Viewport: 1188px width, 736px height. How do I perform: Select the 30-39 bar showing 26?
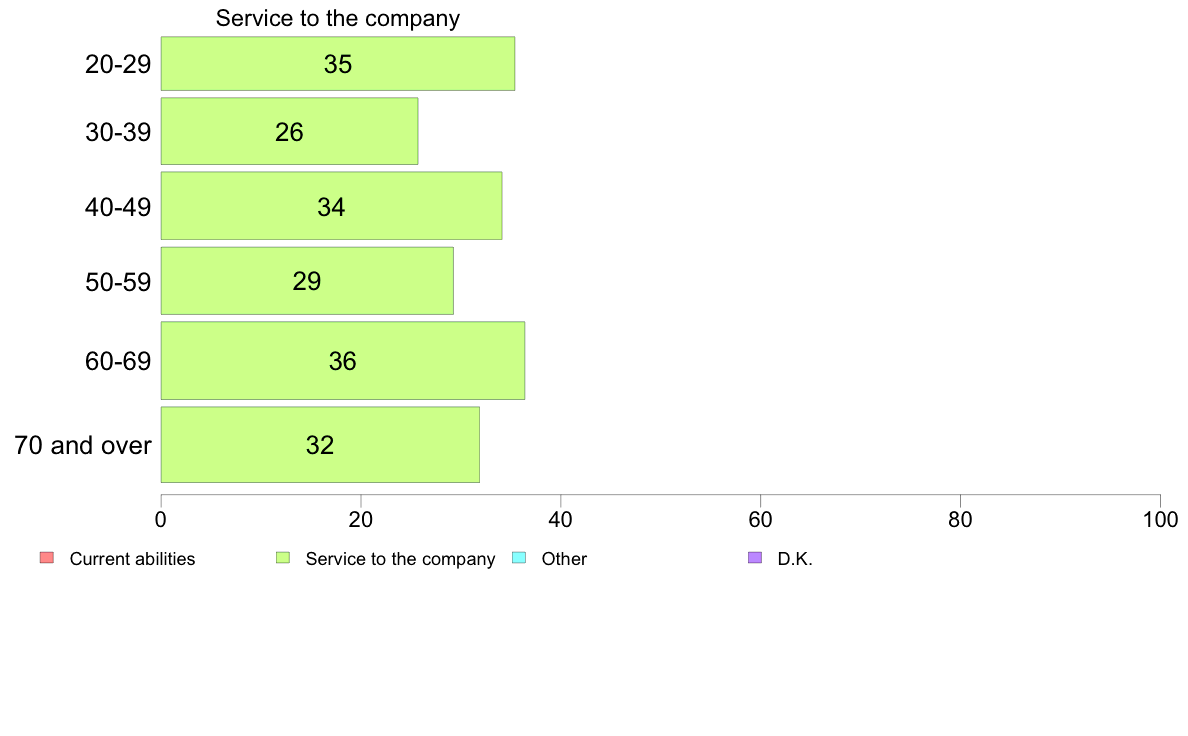pos(289,131)
